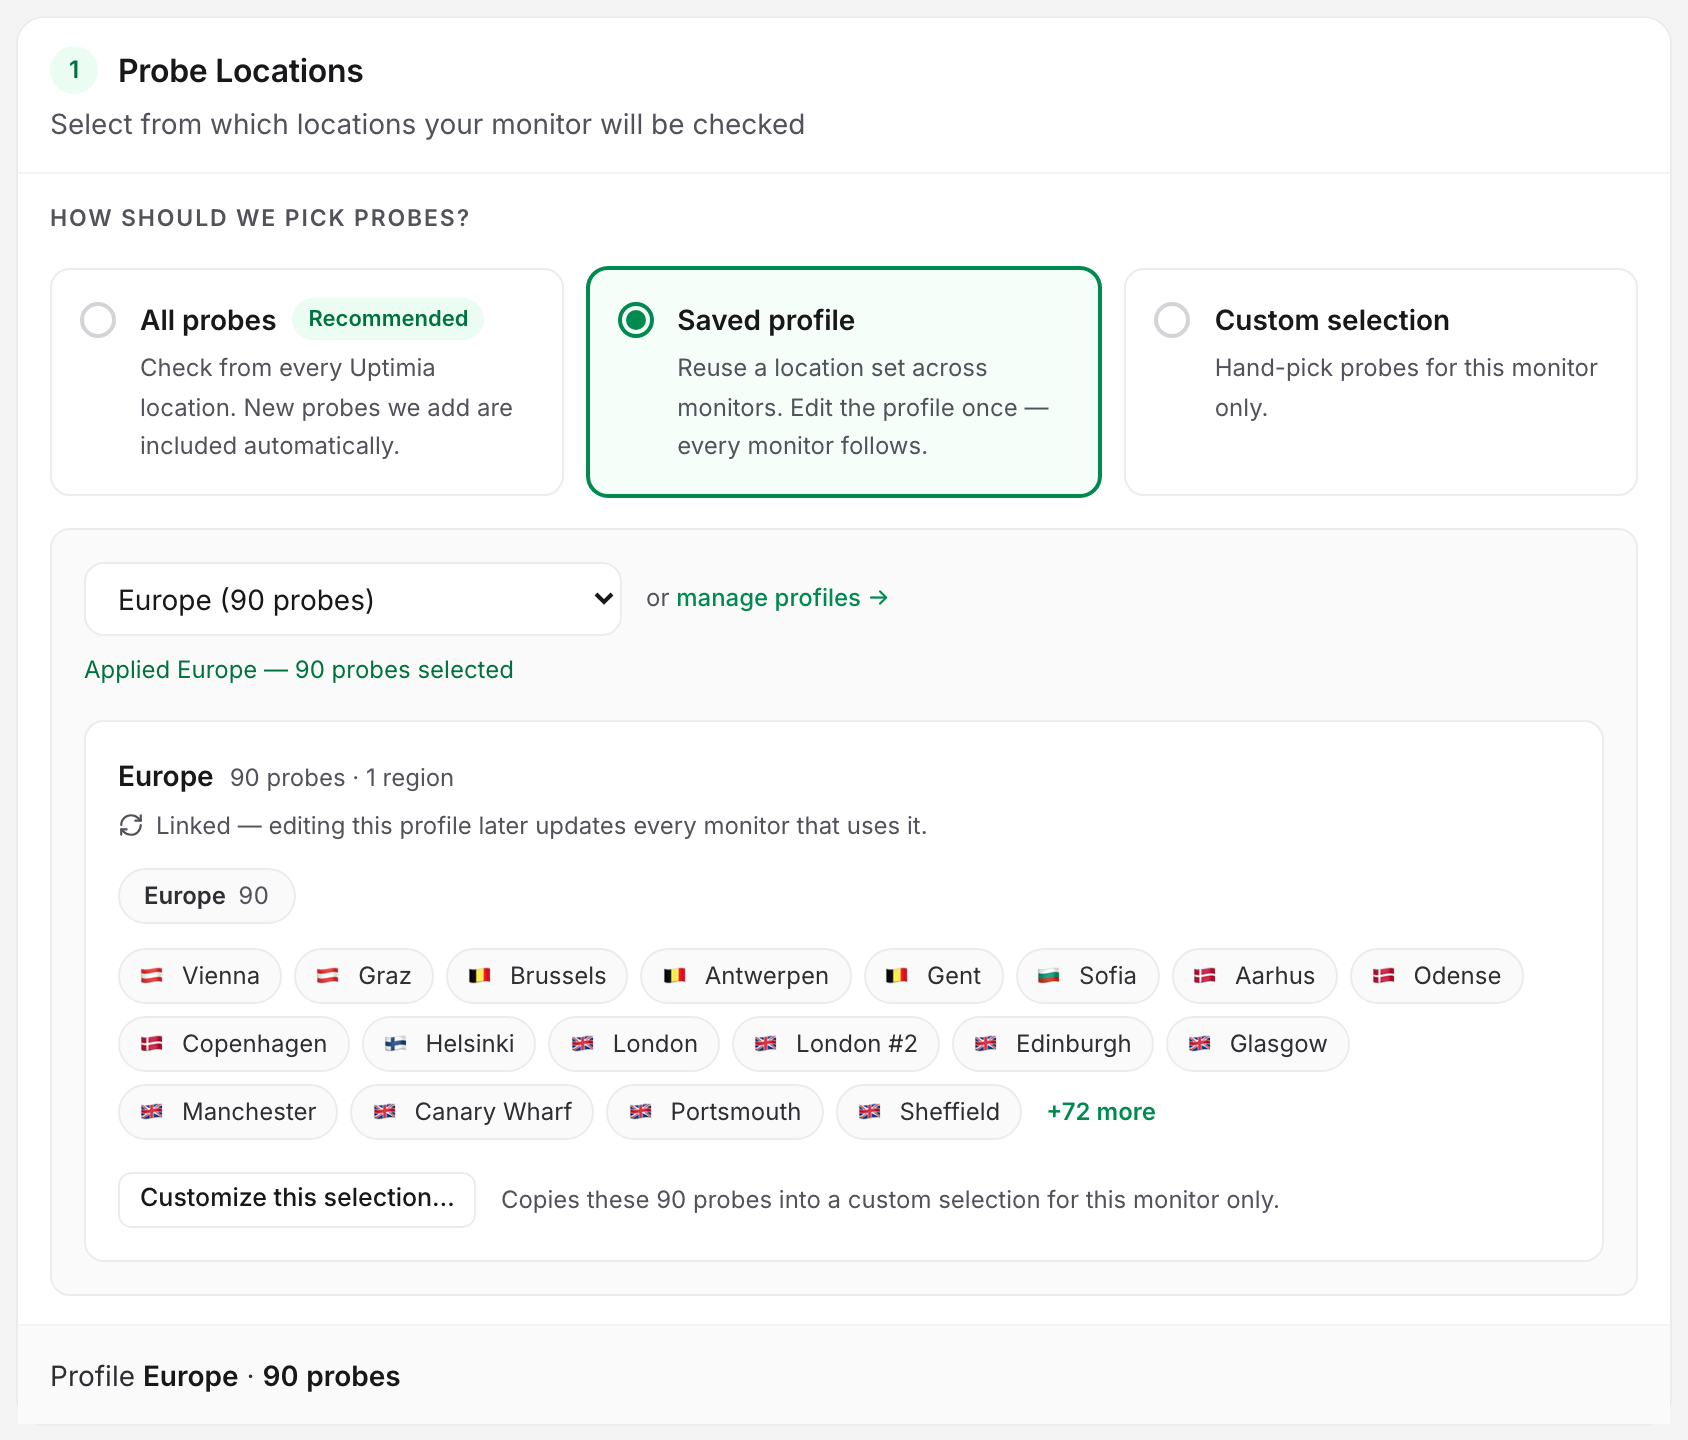Select the Saved profile radio option
The image size is (1688, 1440).
click(636, 320)
